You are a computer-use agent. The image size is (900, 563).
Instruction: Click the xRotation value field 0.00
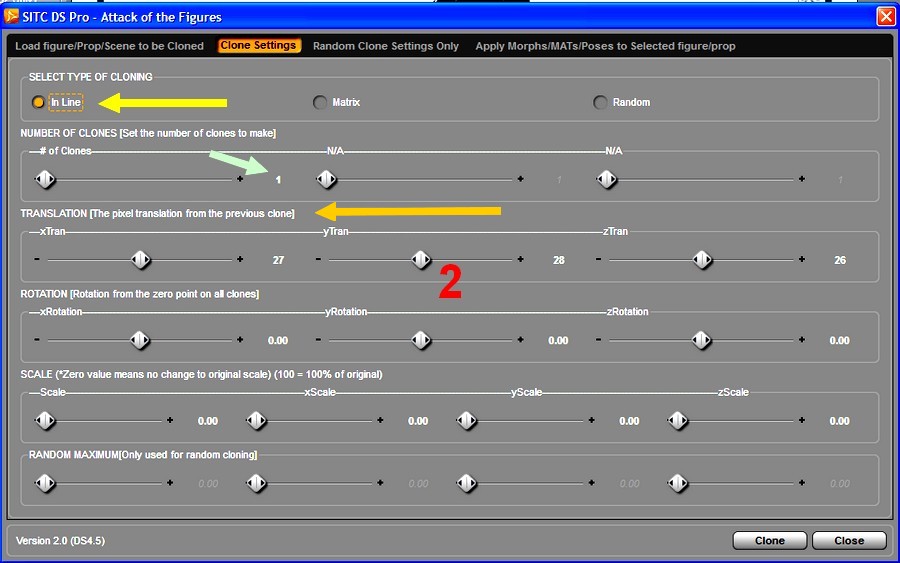(278, 341)
